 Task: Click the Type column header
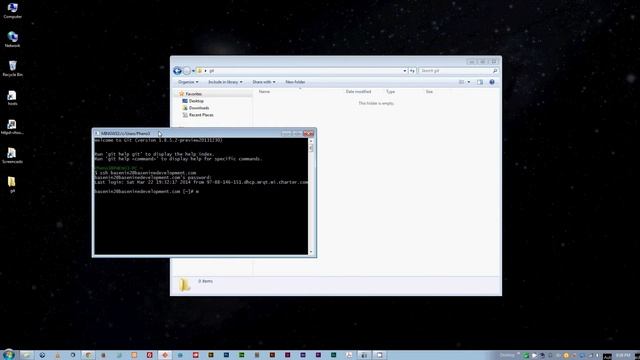(390, 92)
